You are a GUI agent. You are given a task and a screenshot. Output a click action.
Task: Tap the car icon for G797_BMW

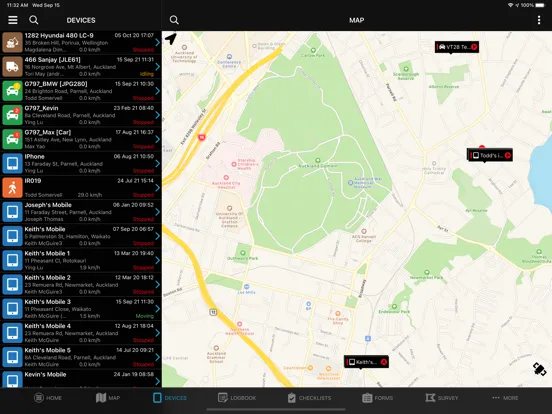pyautogui.click(x=12, y=91)
